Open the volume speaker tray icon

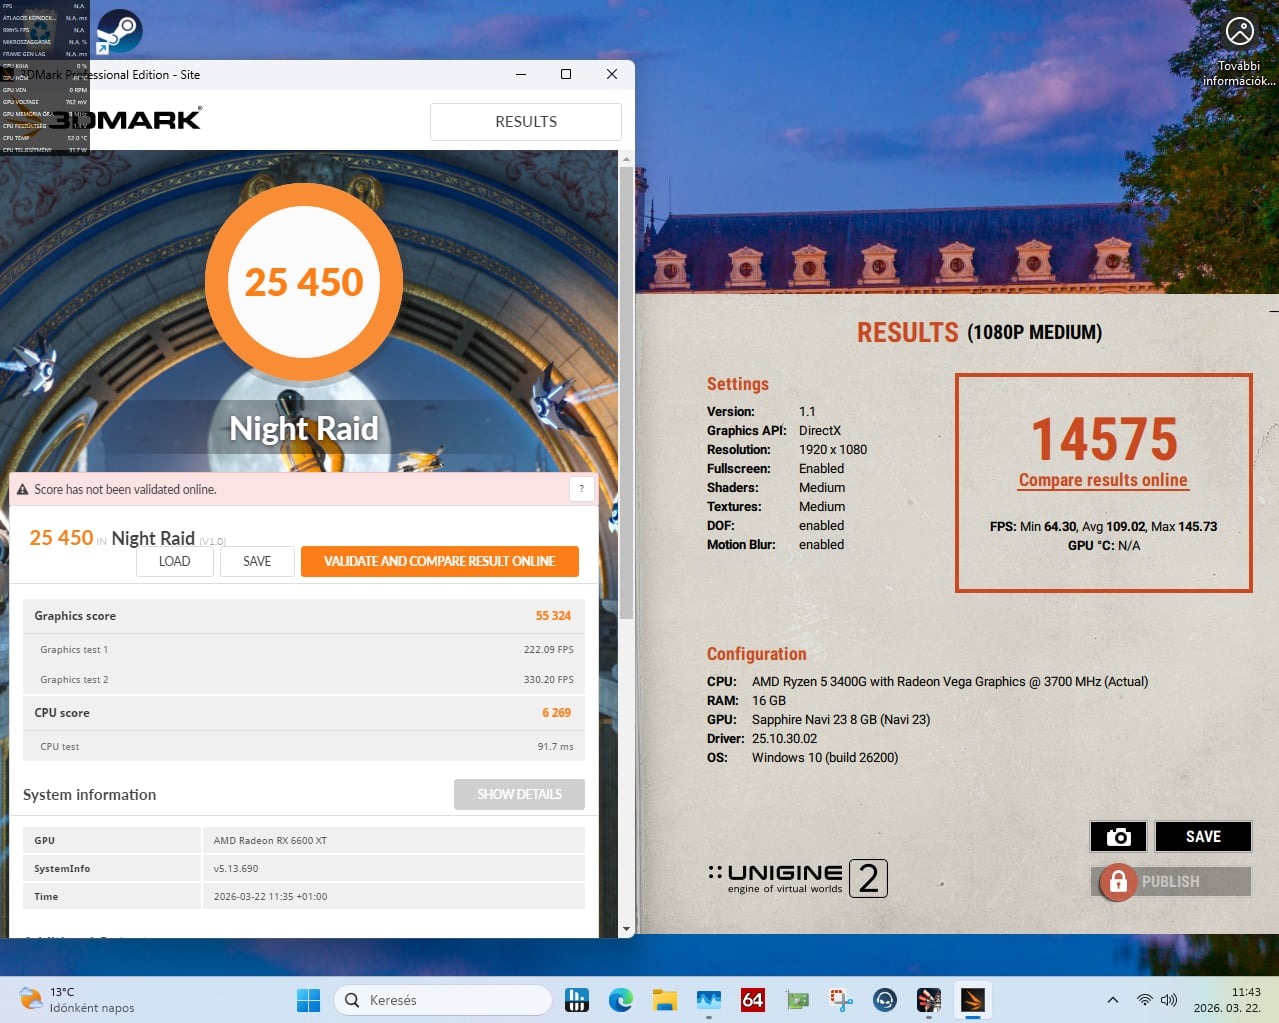click(1169, 1000)
